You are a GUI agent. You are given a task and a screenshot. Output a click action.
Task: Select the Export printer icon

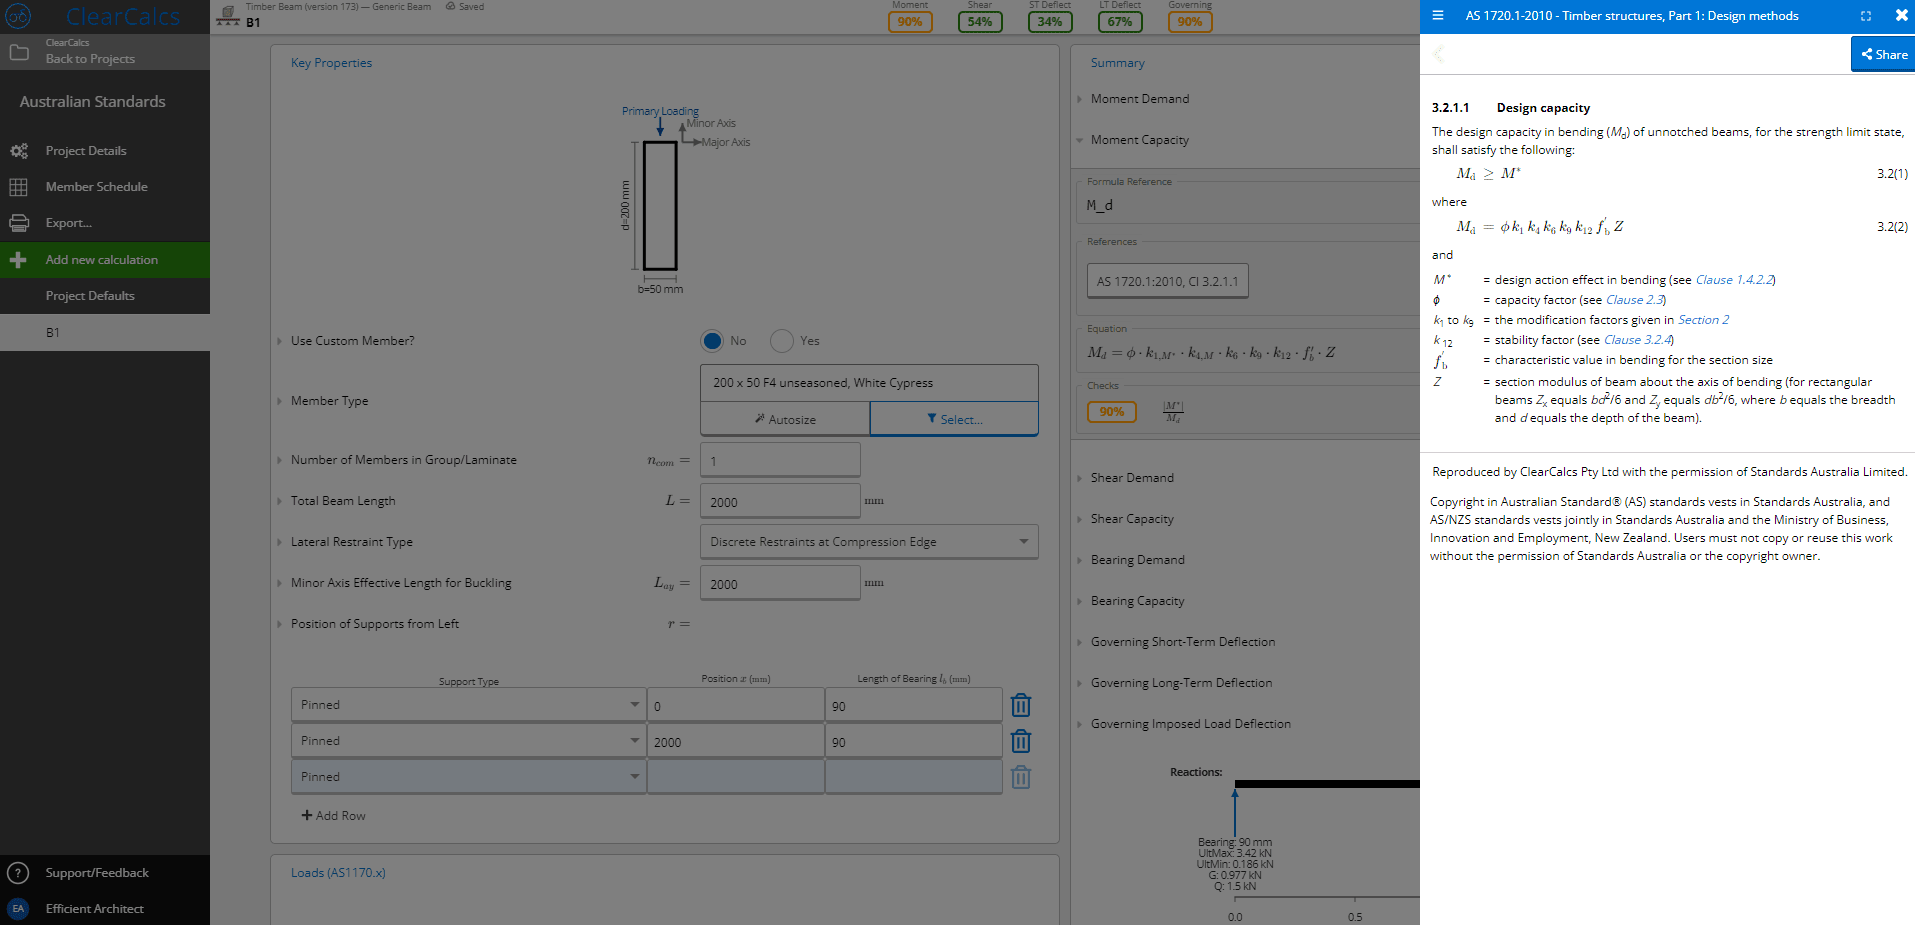tap(19, 223)
